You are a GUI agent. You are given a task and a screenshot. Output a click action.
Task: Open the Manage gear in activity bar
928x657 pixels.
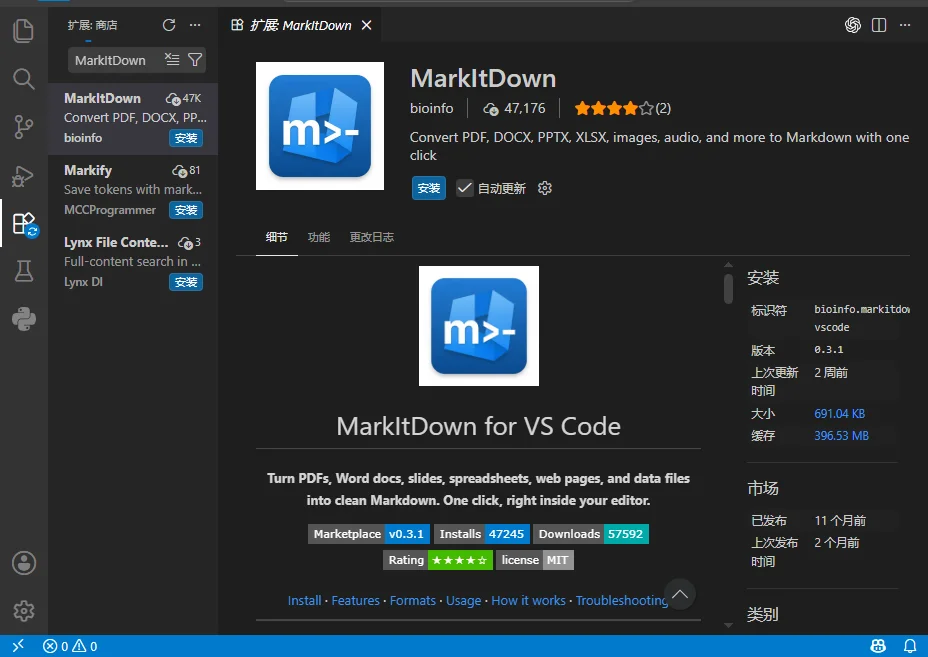(24, 611)
